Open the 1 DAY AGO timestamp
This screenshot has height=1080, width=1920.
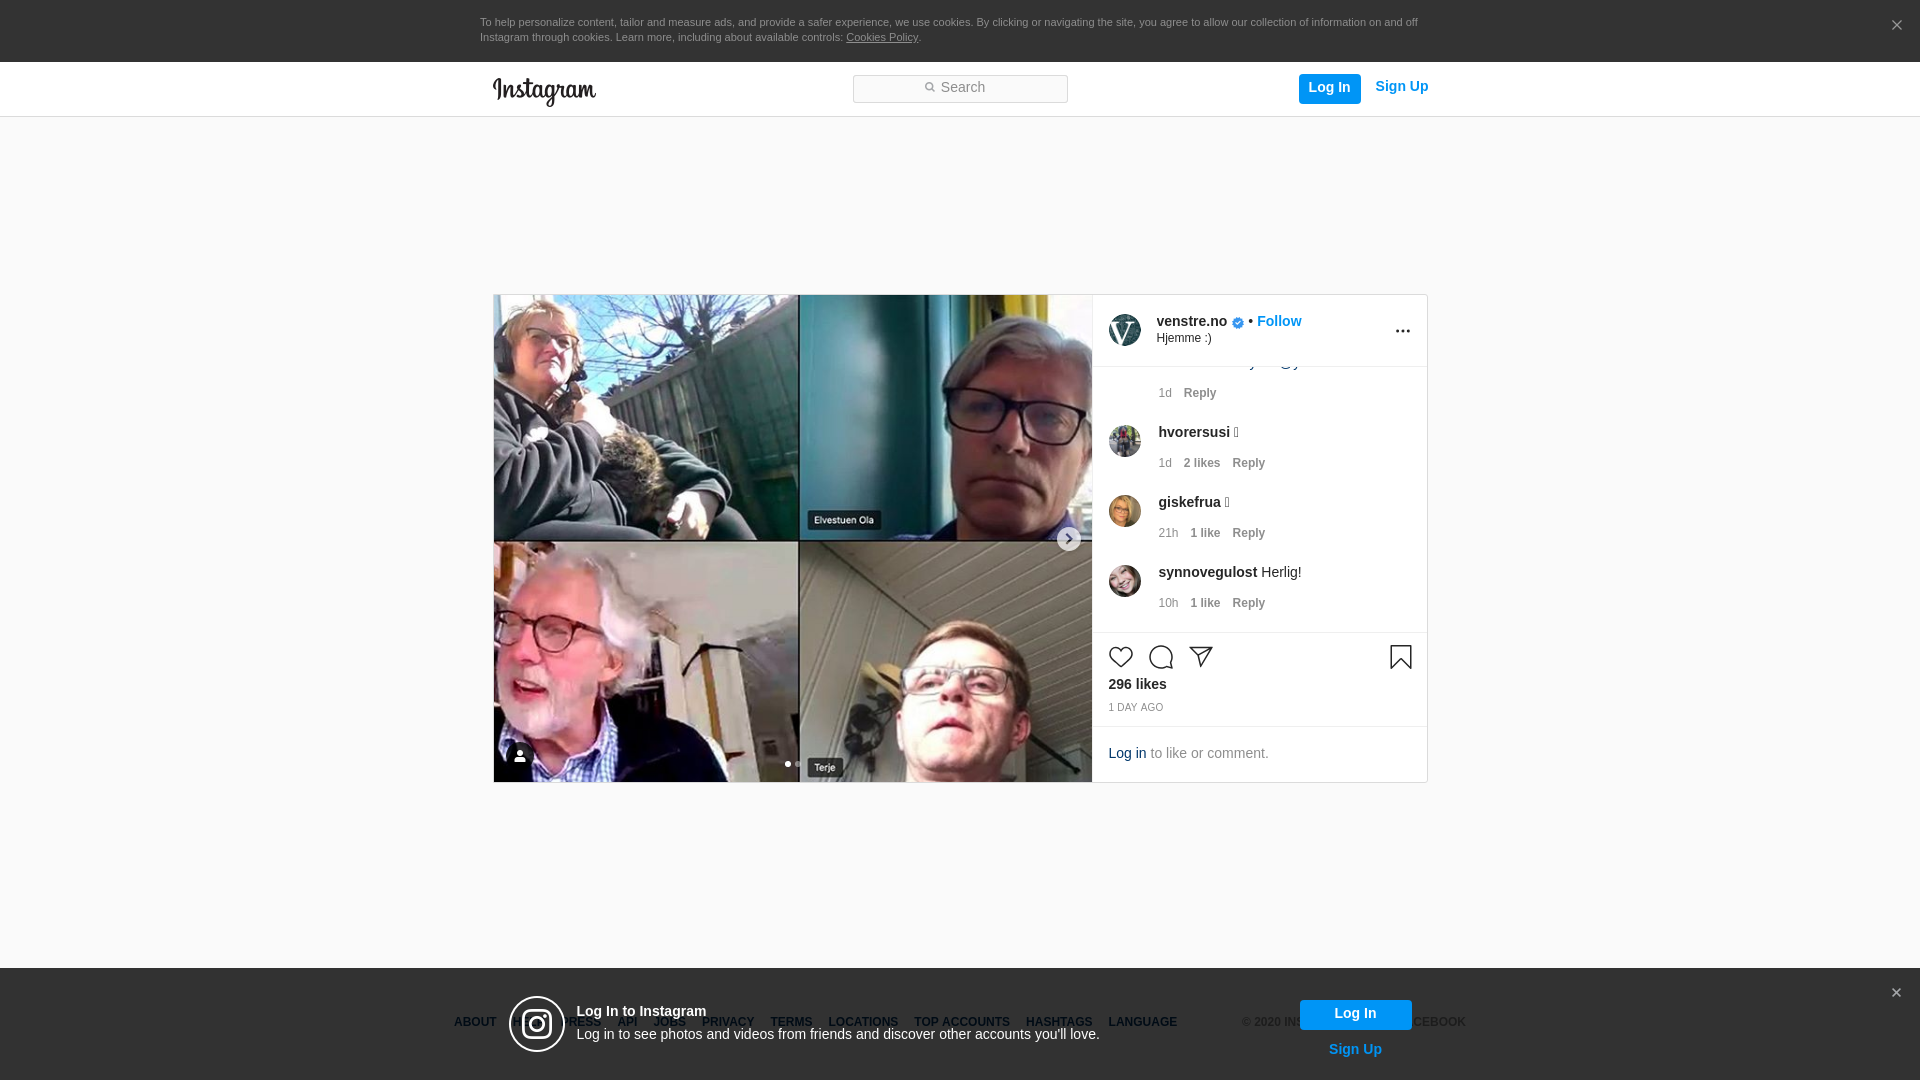point(1135,707)
